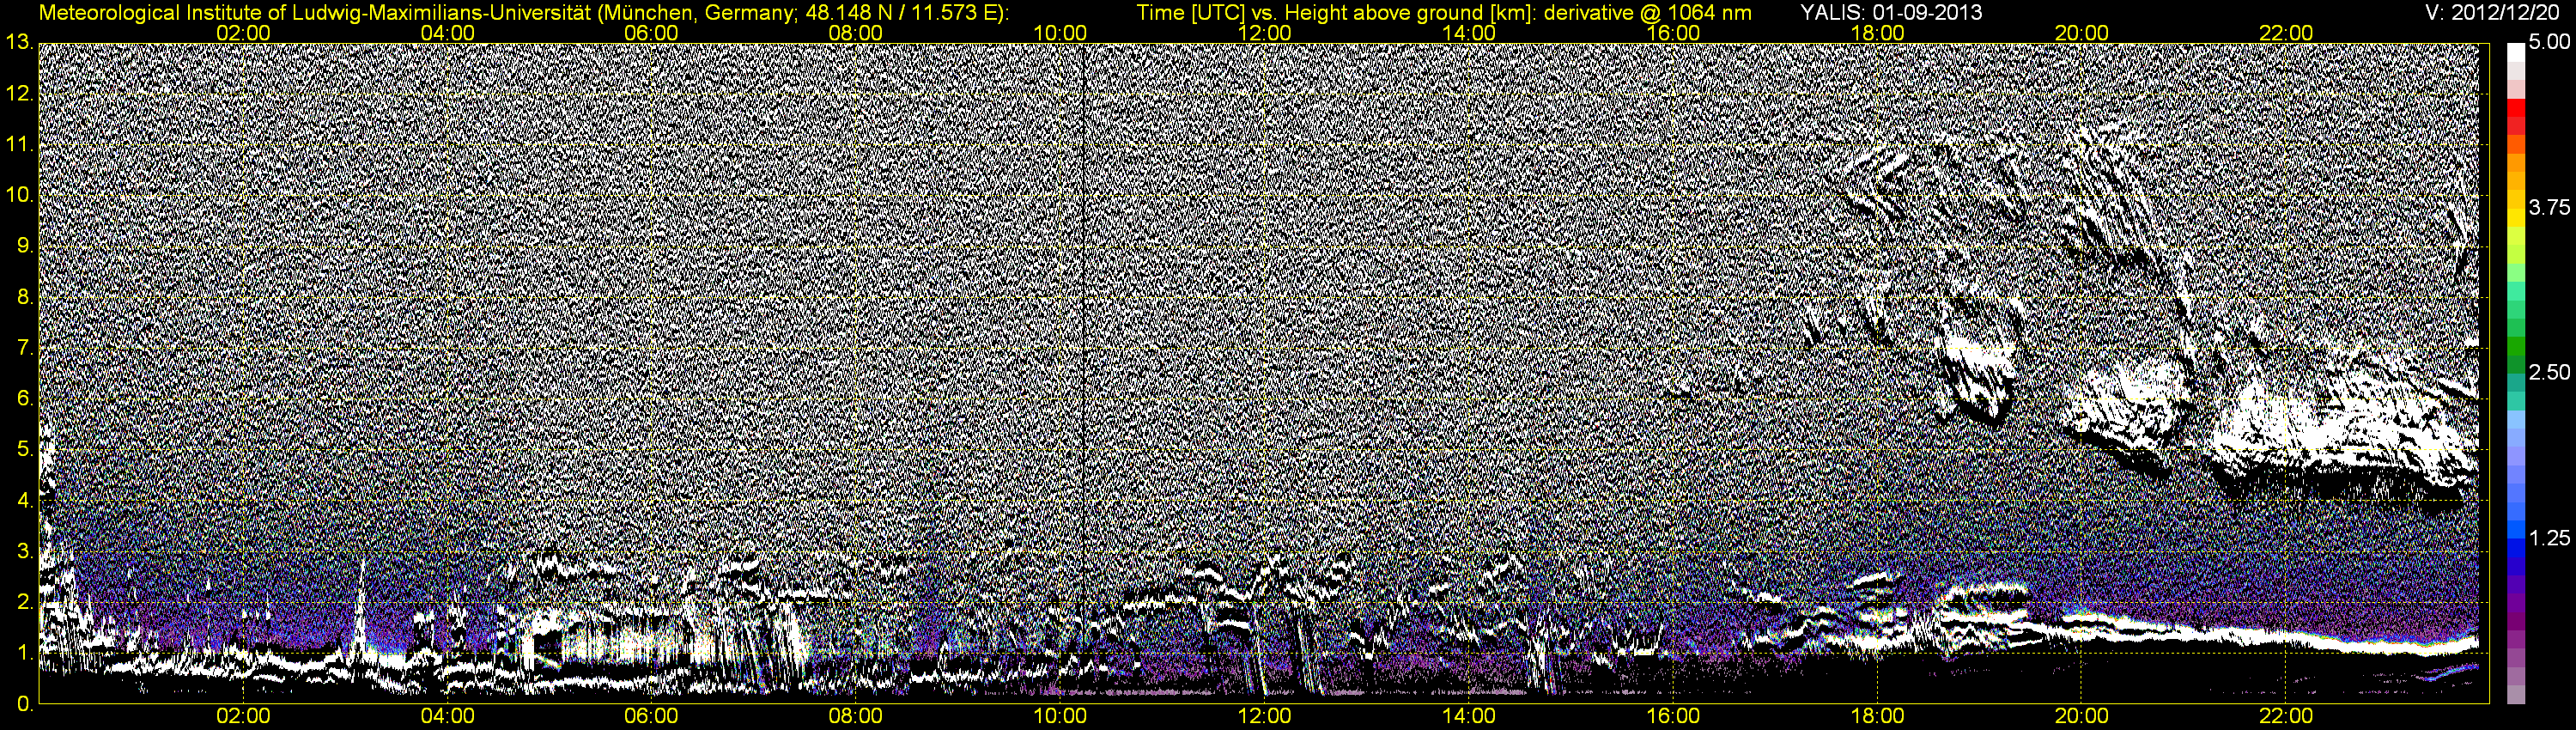Click the 4 km height axis label
This screenshot has height=730, width=2576.
pos(24,501)
